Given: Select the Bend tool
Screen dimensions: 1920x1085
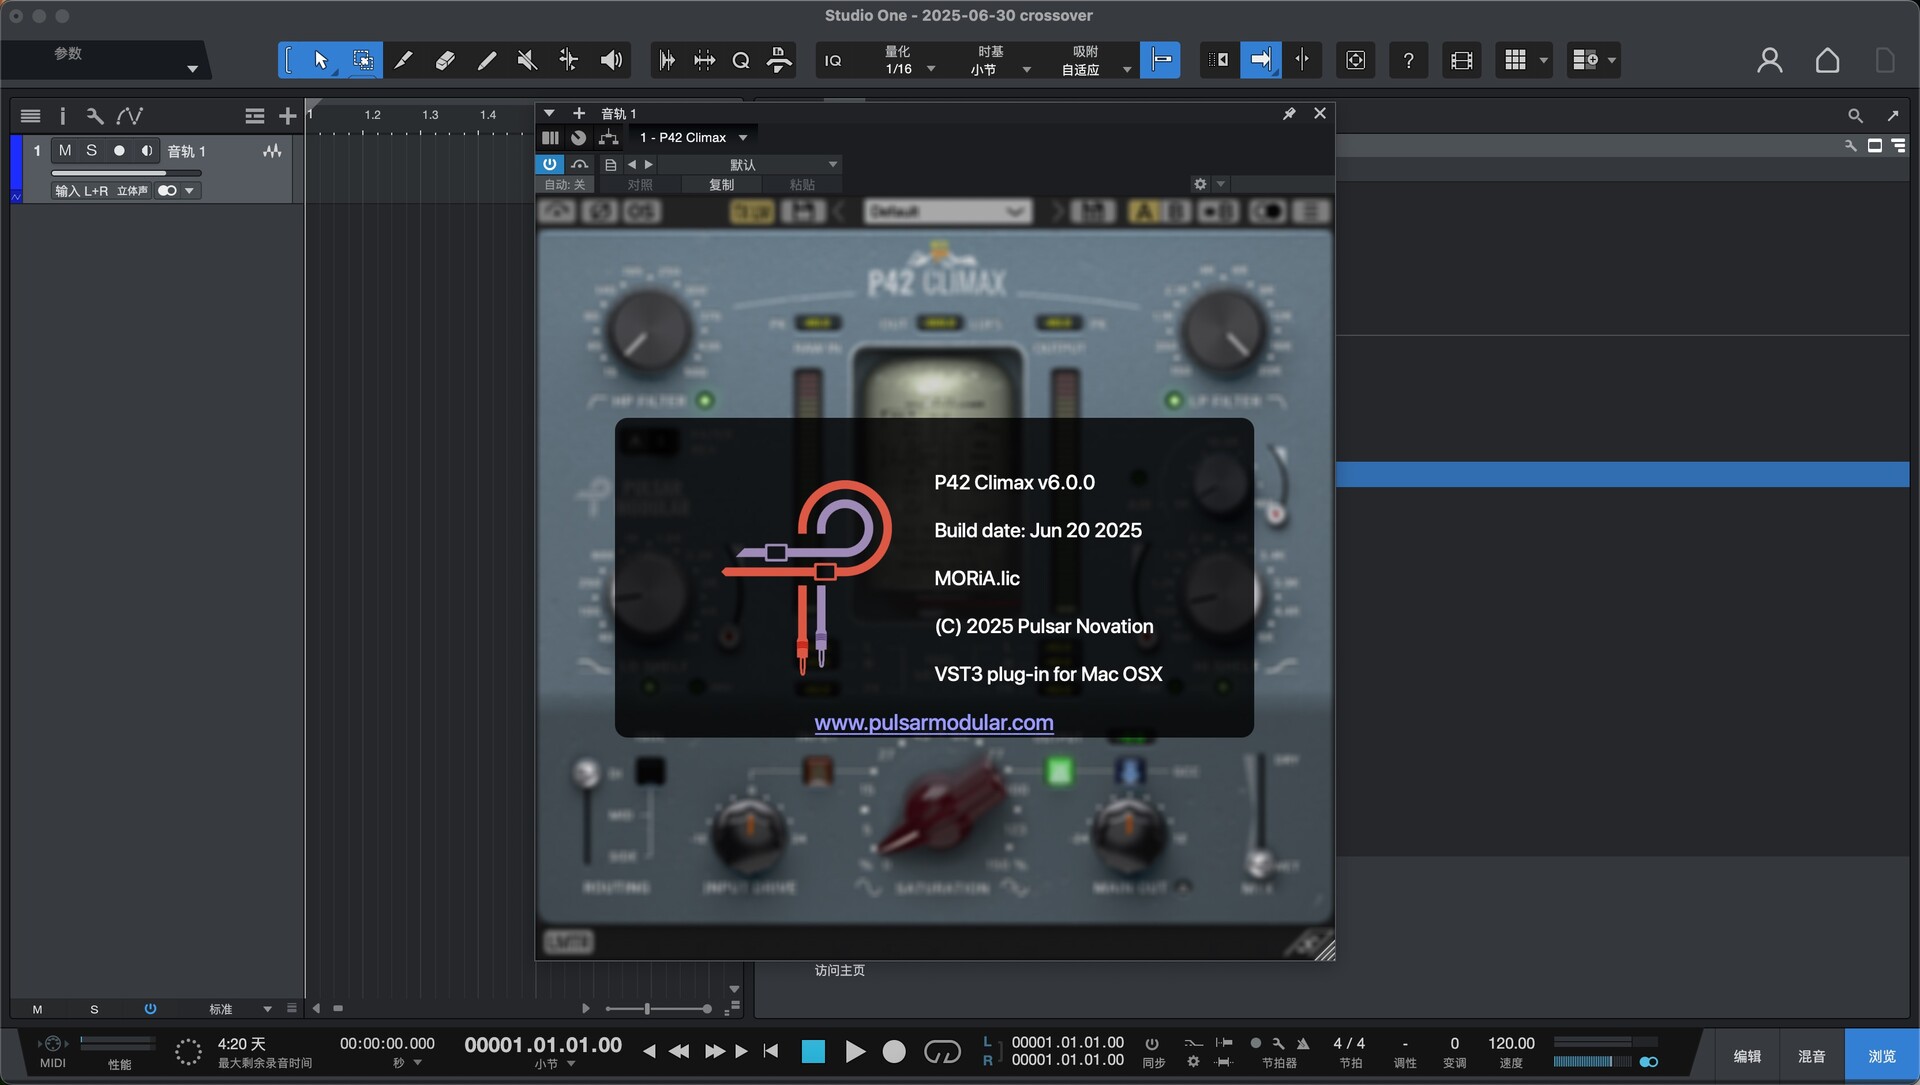Looking at the screenshot, I should point(568,60).
